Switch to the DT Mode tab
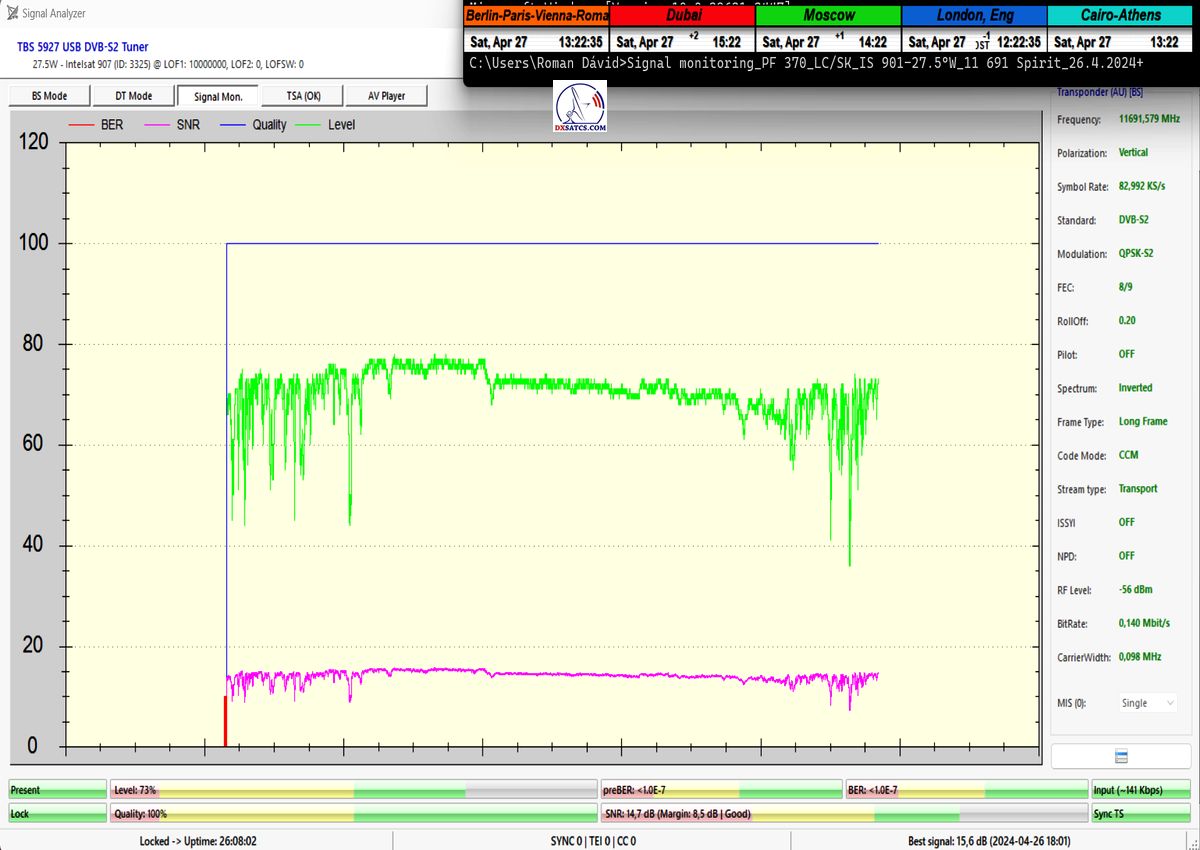The width and height of the screenshot is (1200, 850). tap(133, 96)
